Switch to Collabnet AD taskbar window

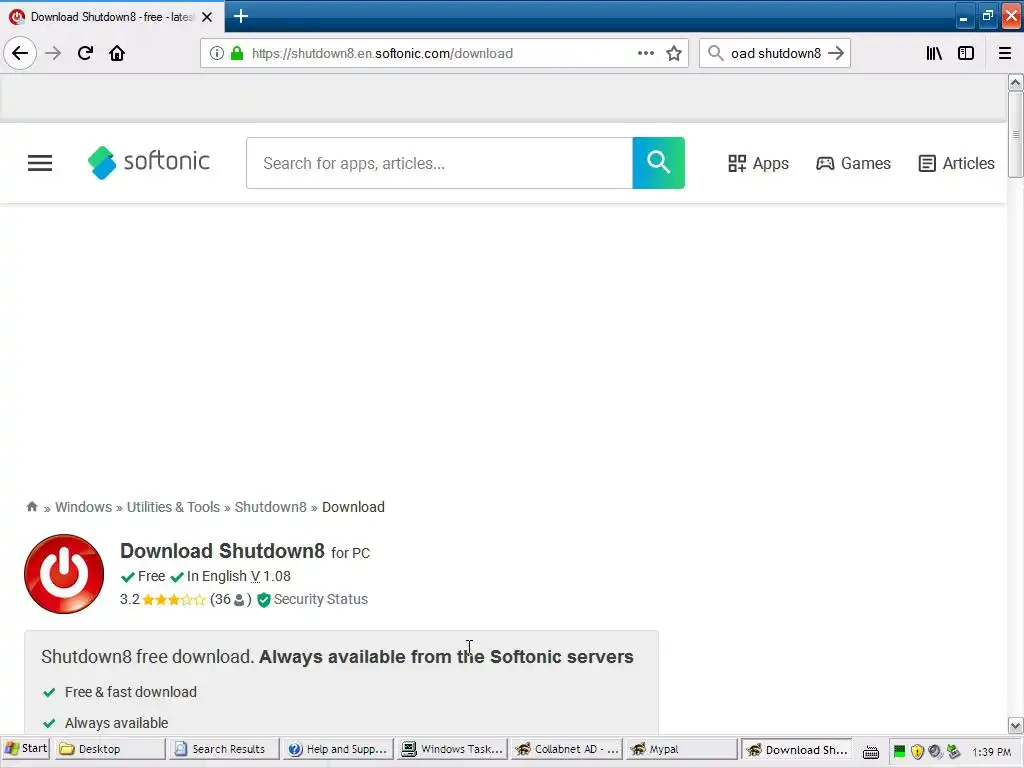pos(567,749)
